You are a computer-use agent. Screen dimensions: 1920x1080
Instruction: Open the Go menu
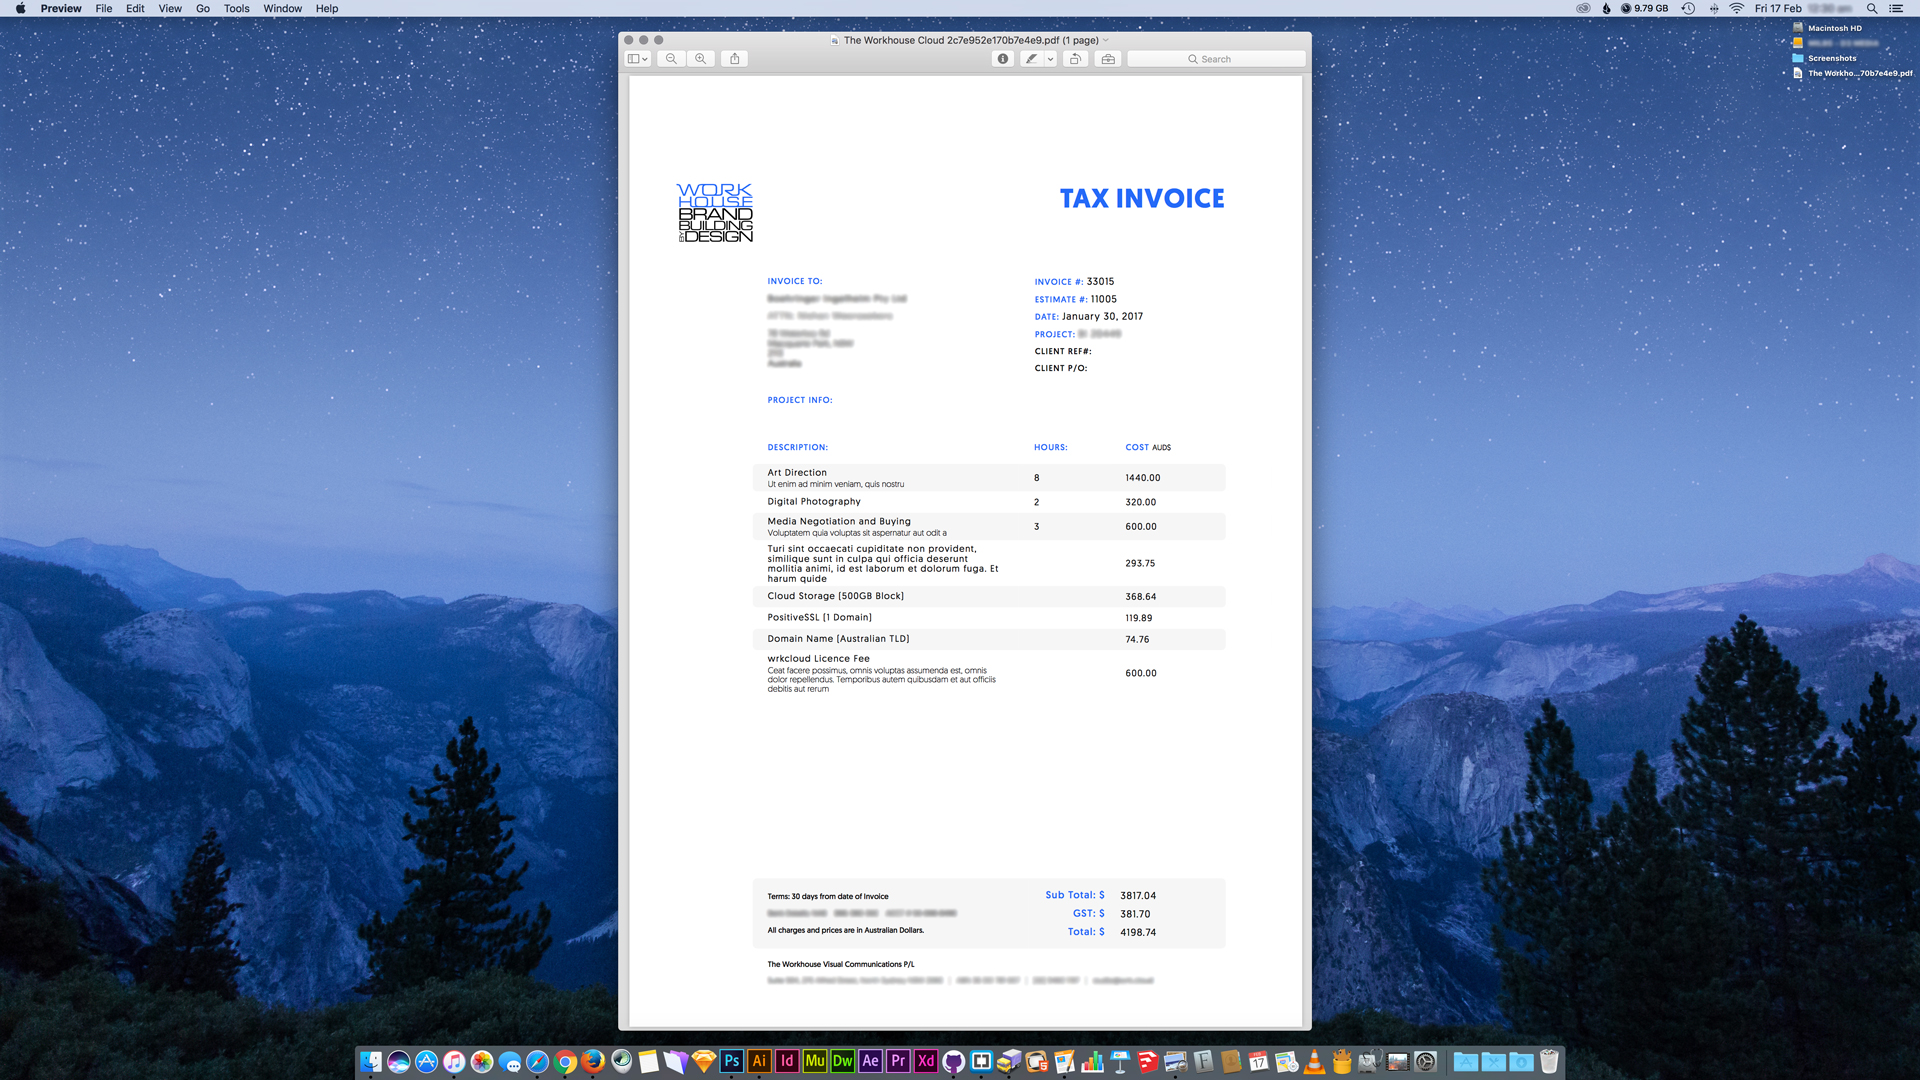(x=203, y=8)
